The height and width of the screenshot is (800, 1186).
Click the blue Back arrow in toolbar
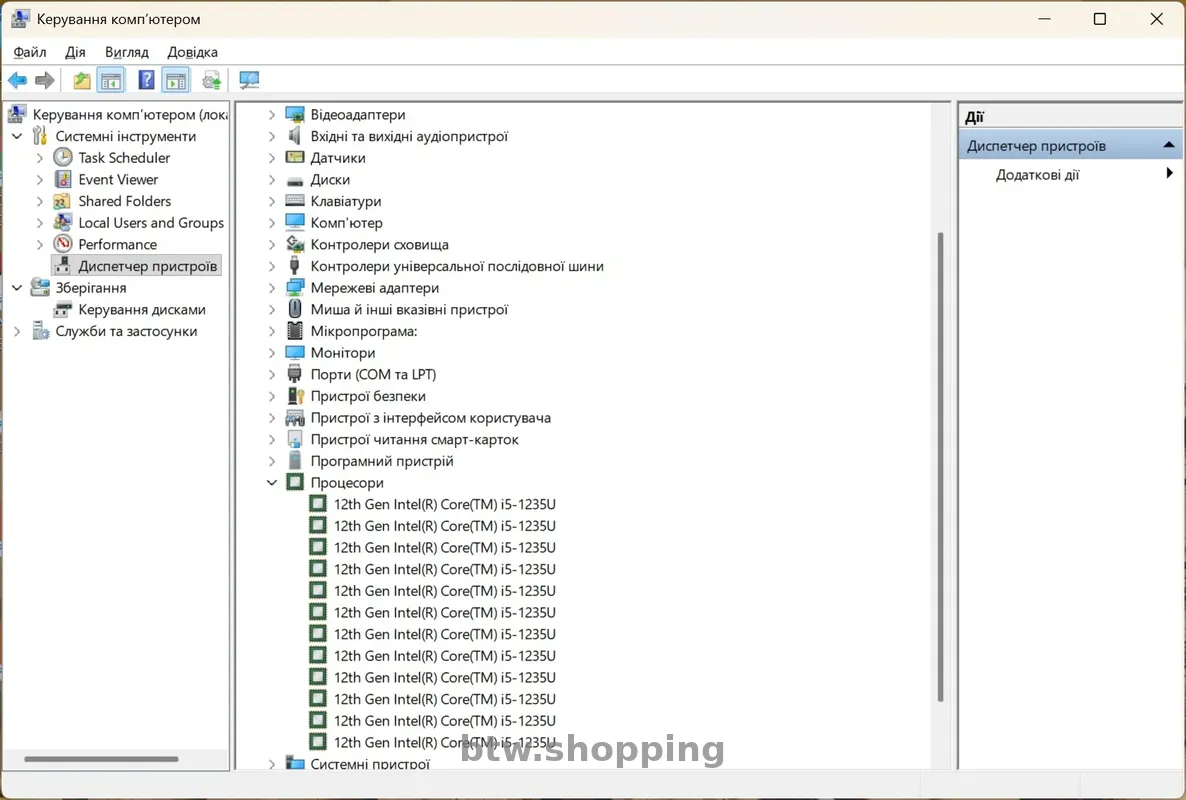(17, 81)
